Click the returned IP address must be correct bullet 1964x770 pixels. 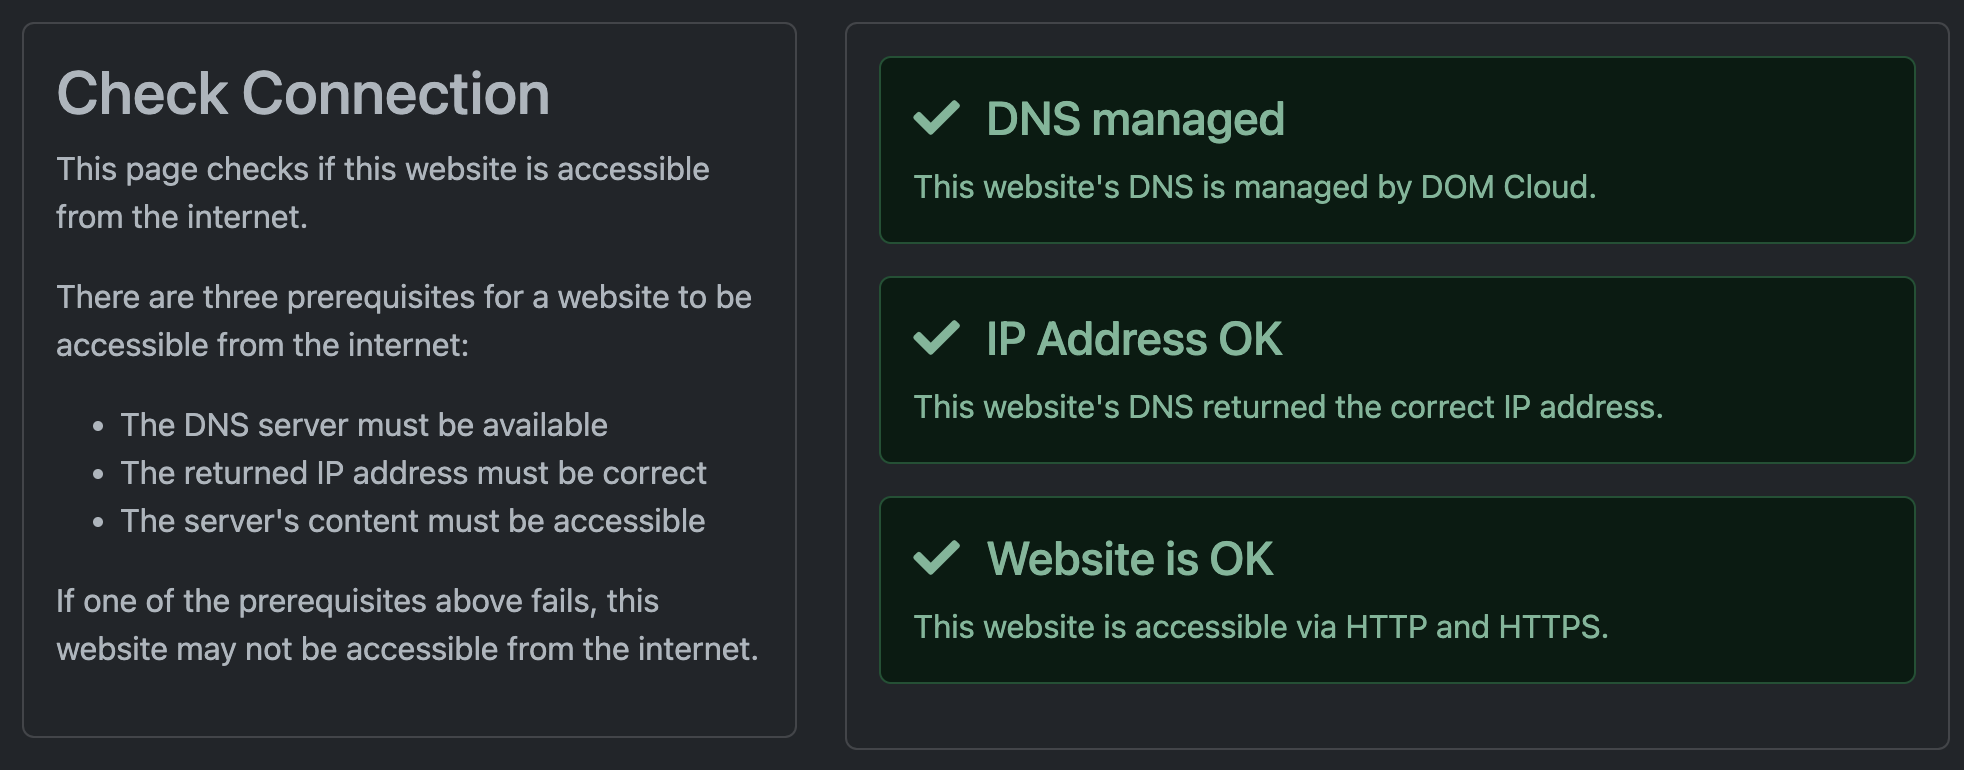[413, 473]
